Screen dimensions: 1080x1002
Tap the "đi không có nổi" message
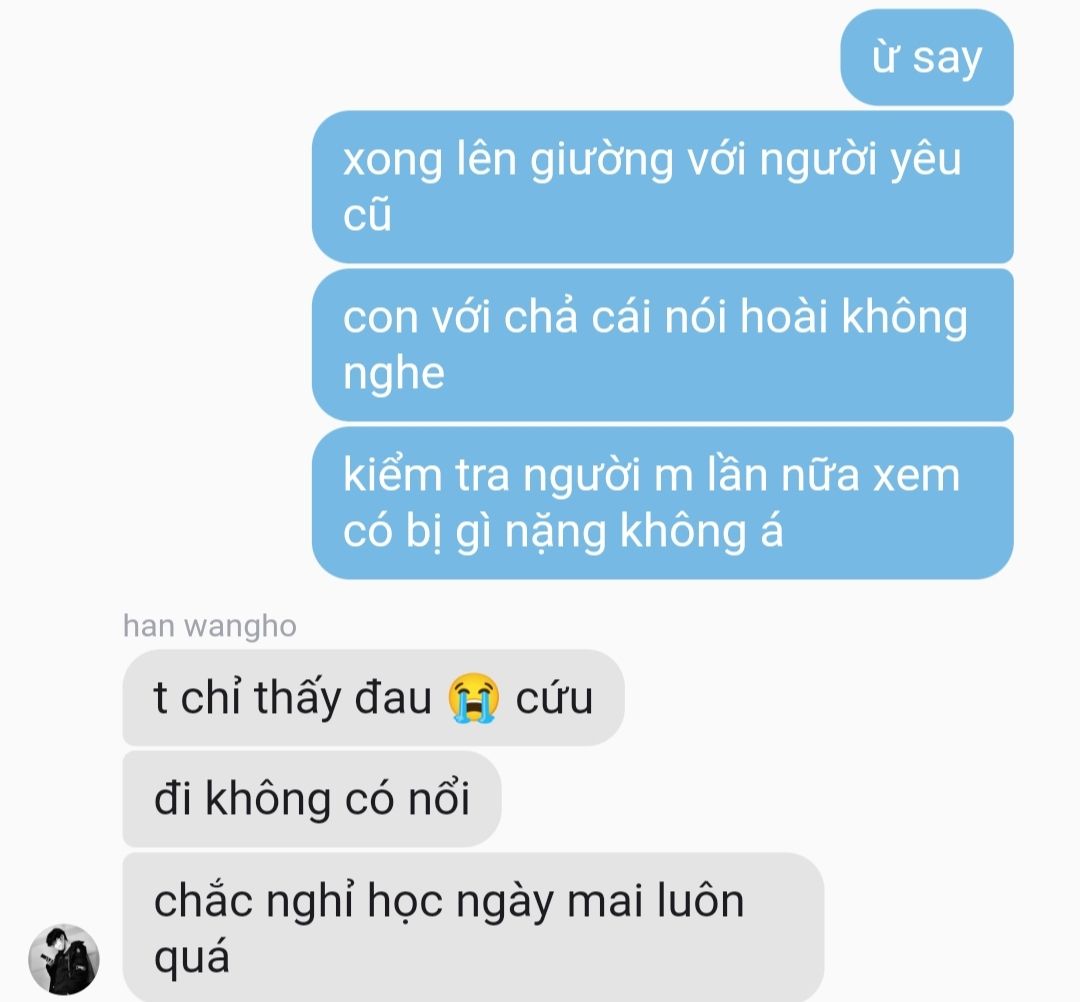(312, 799)
